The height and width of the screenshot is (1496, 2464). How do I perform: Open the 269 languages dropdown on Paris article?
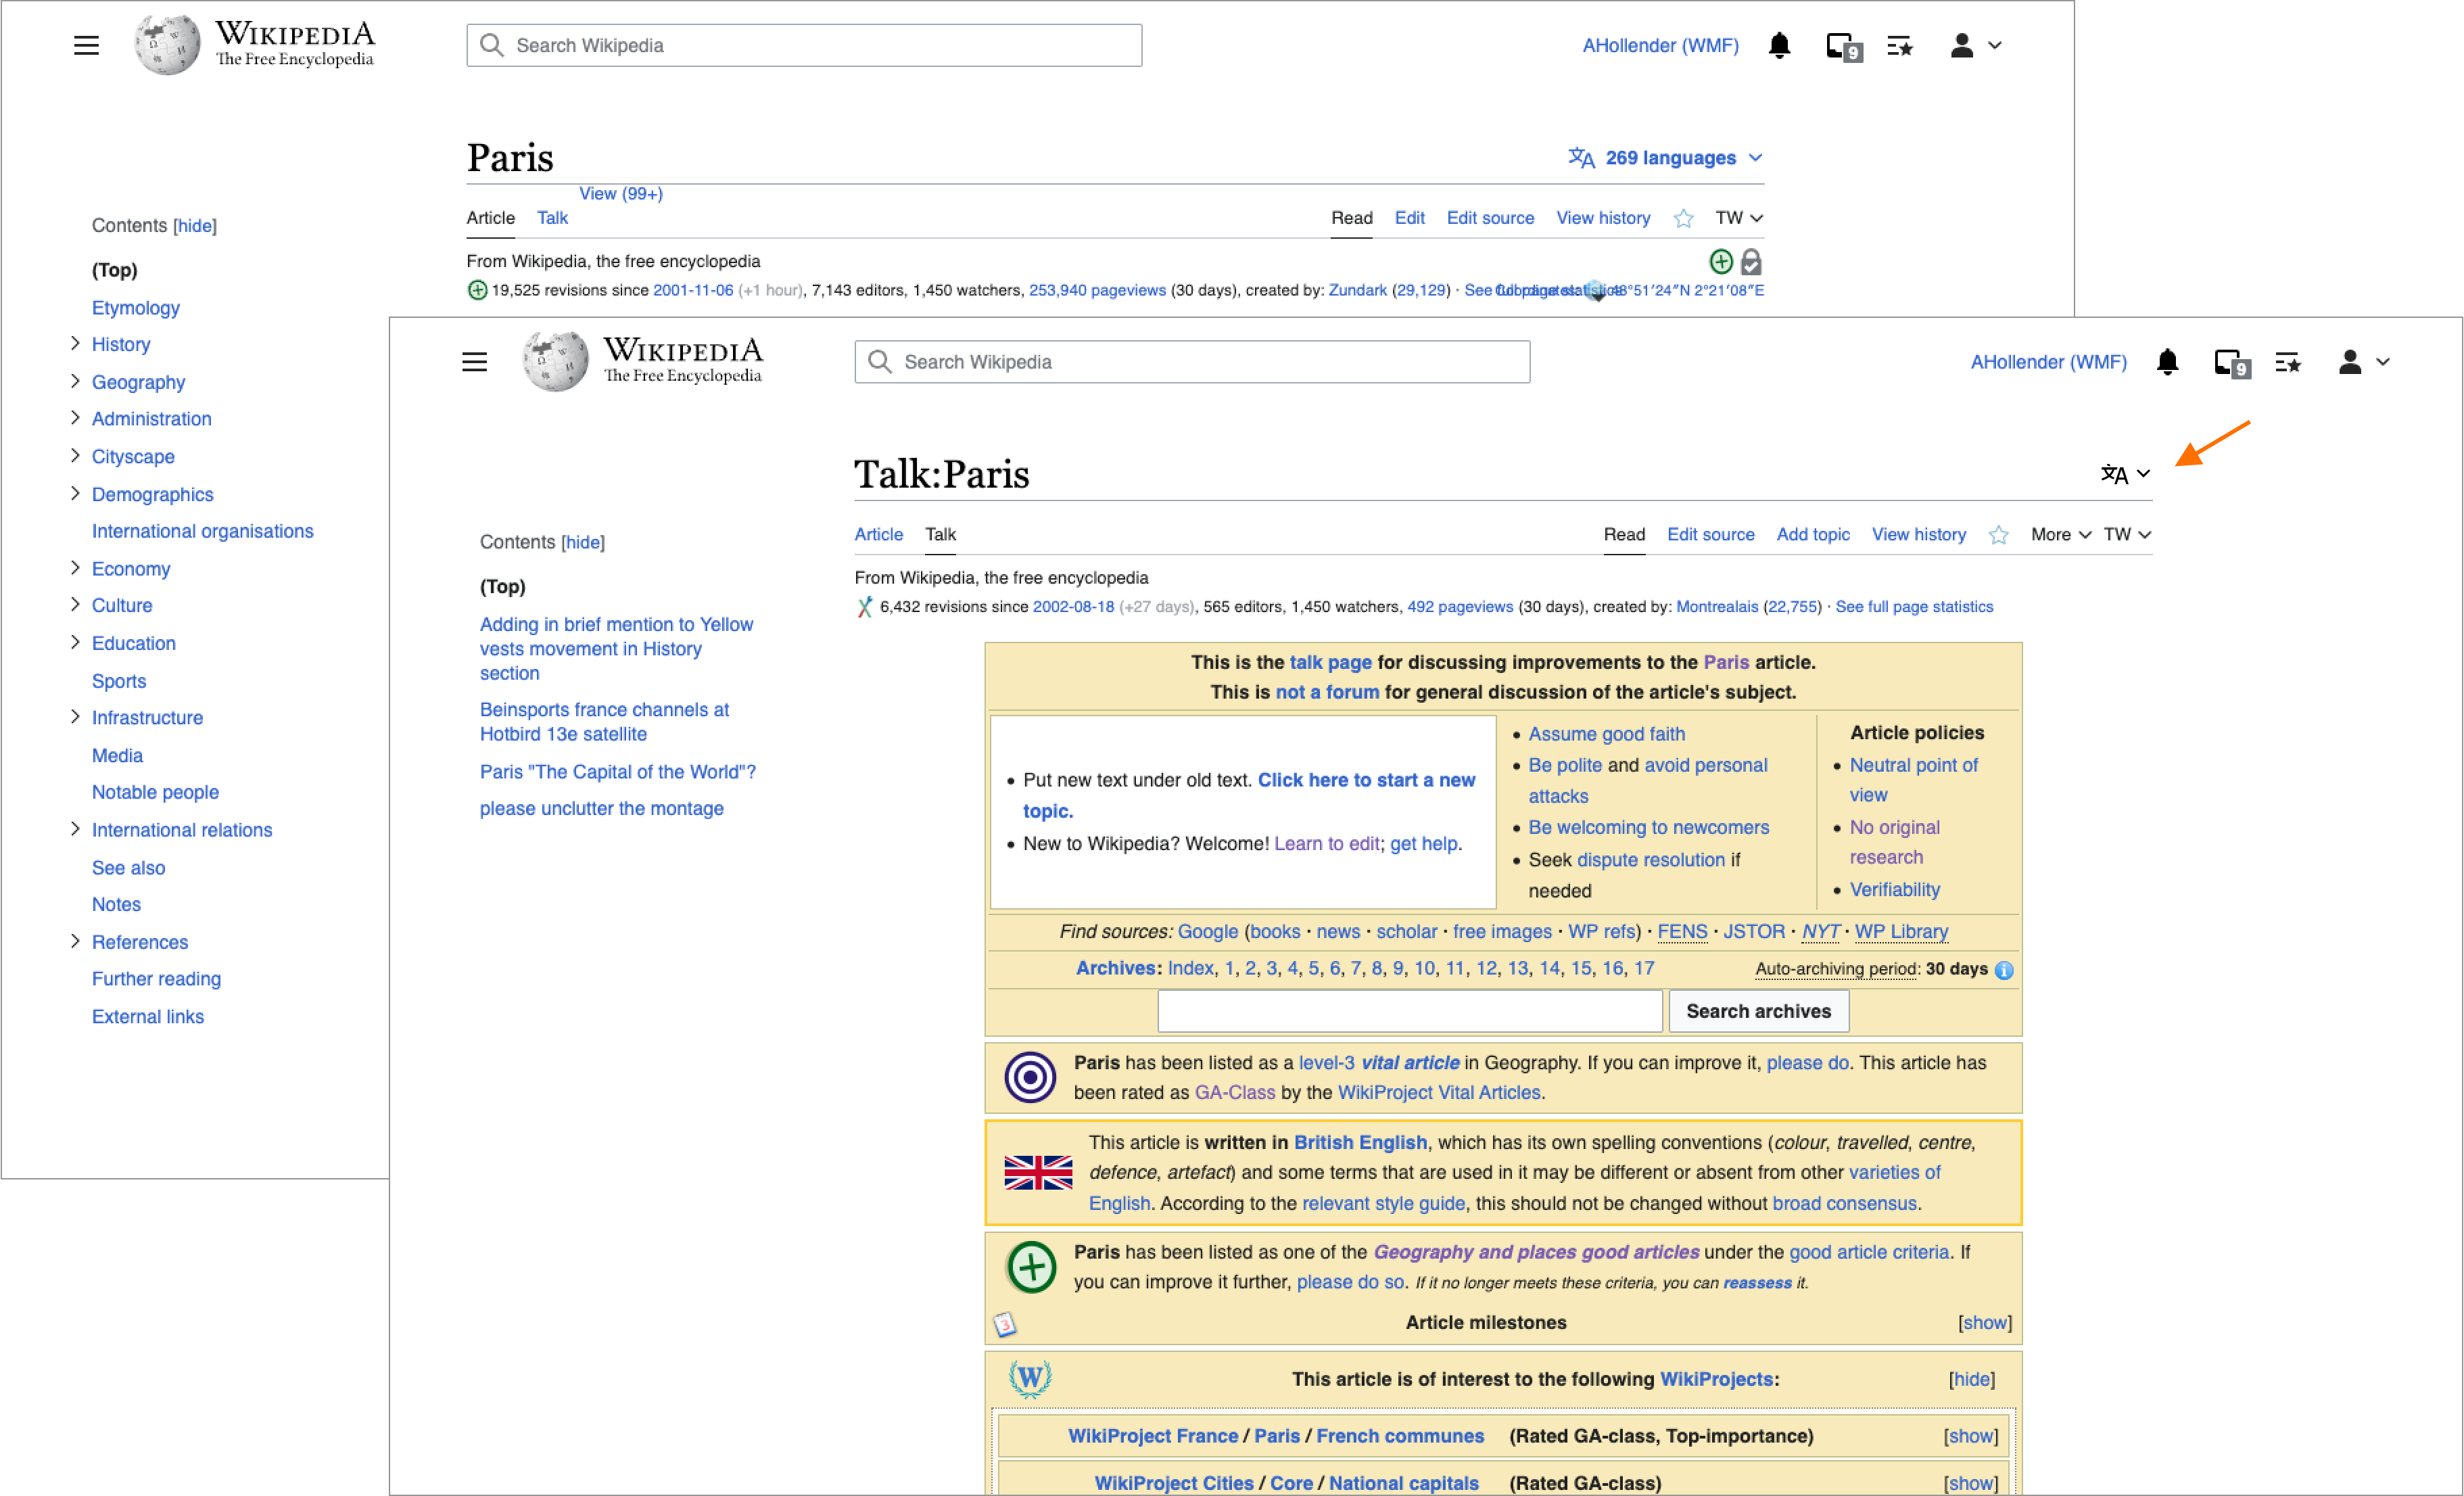[x=1665, y=158]
